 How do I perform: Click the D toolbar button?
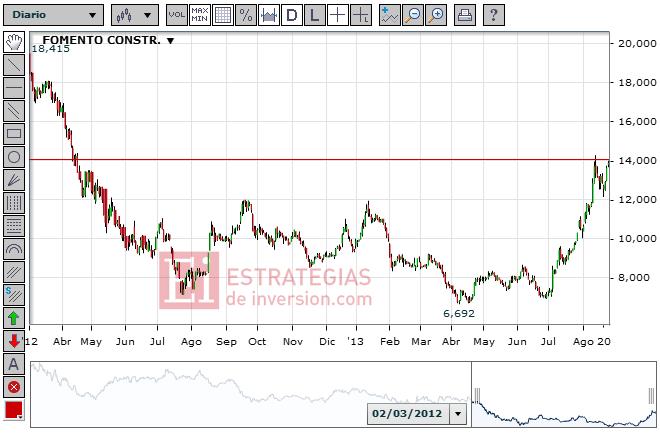(x=292, y=15)
